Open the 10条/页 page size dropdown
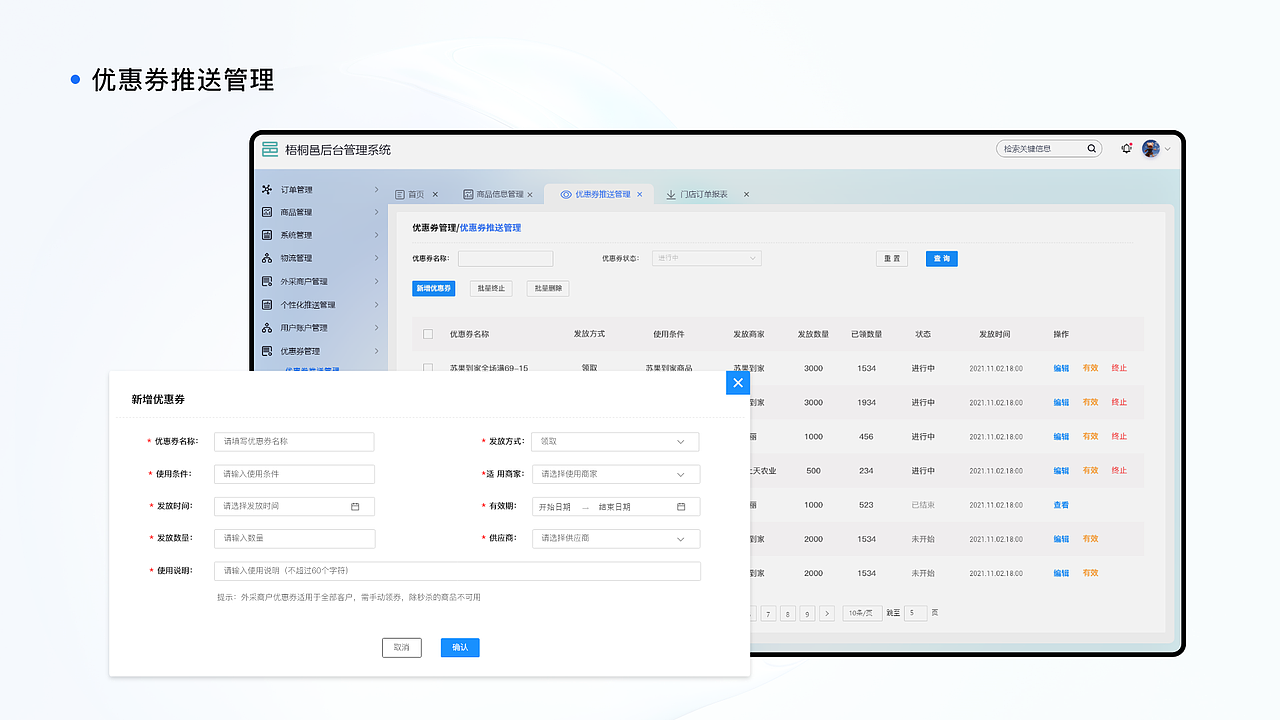 (862, 613)
